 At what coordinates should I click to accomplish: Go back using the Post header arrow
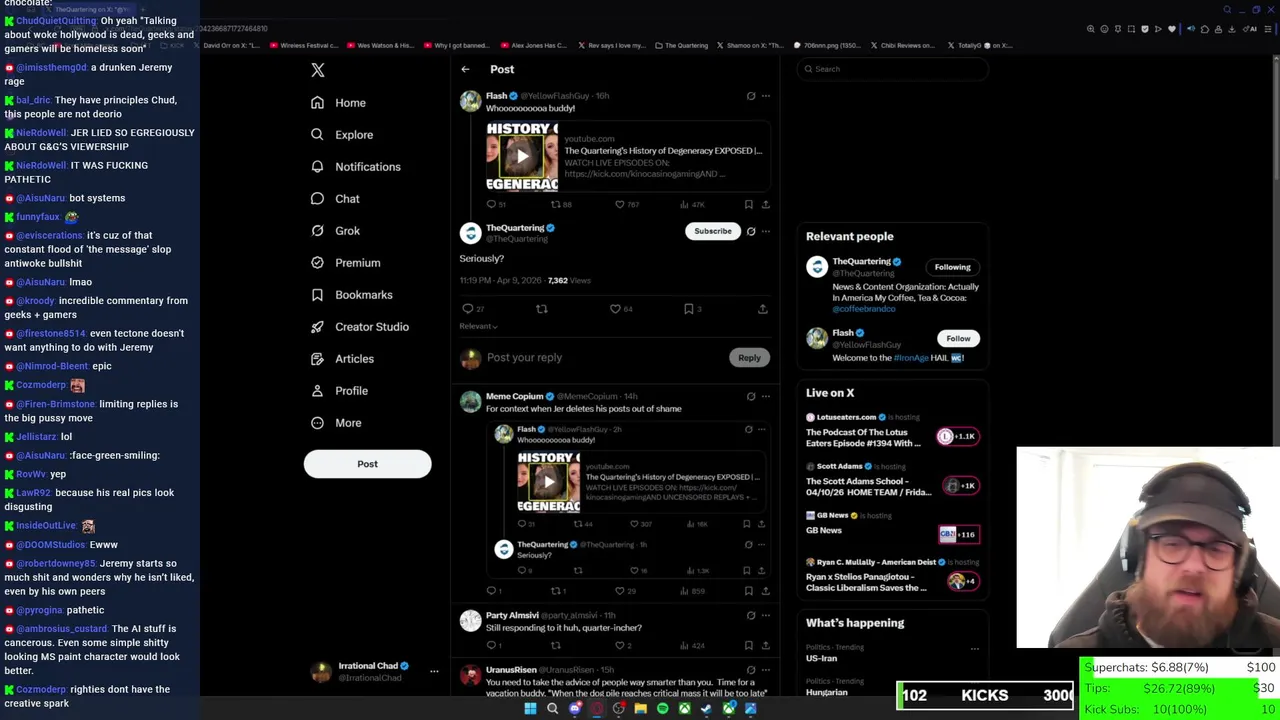click(x=465, y=69)
